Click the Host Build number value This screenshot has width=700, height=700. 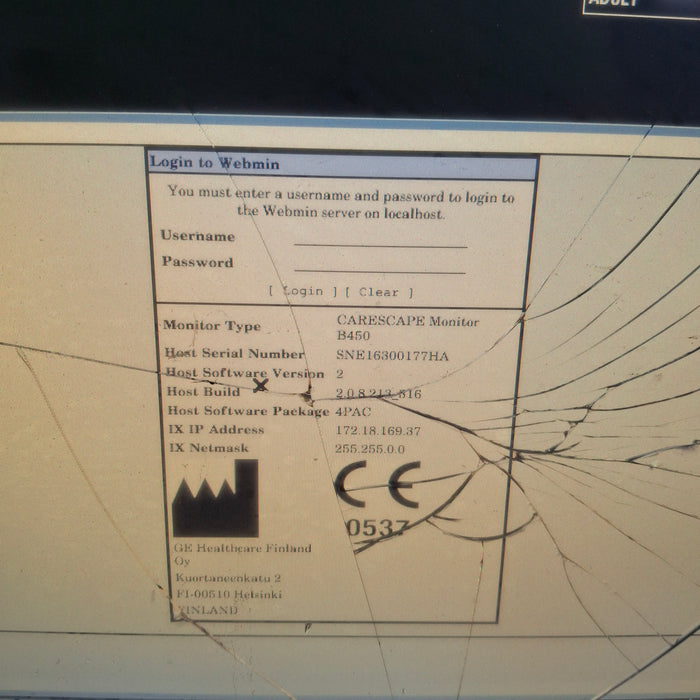[378, 394]
